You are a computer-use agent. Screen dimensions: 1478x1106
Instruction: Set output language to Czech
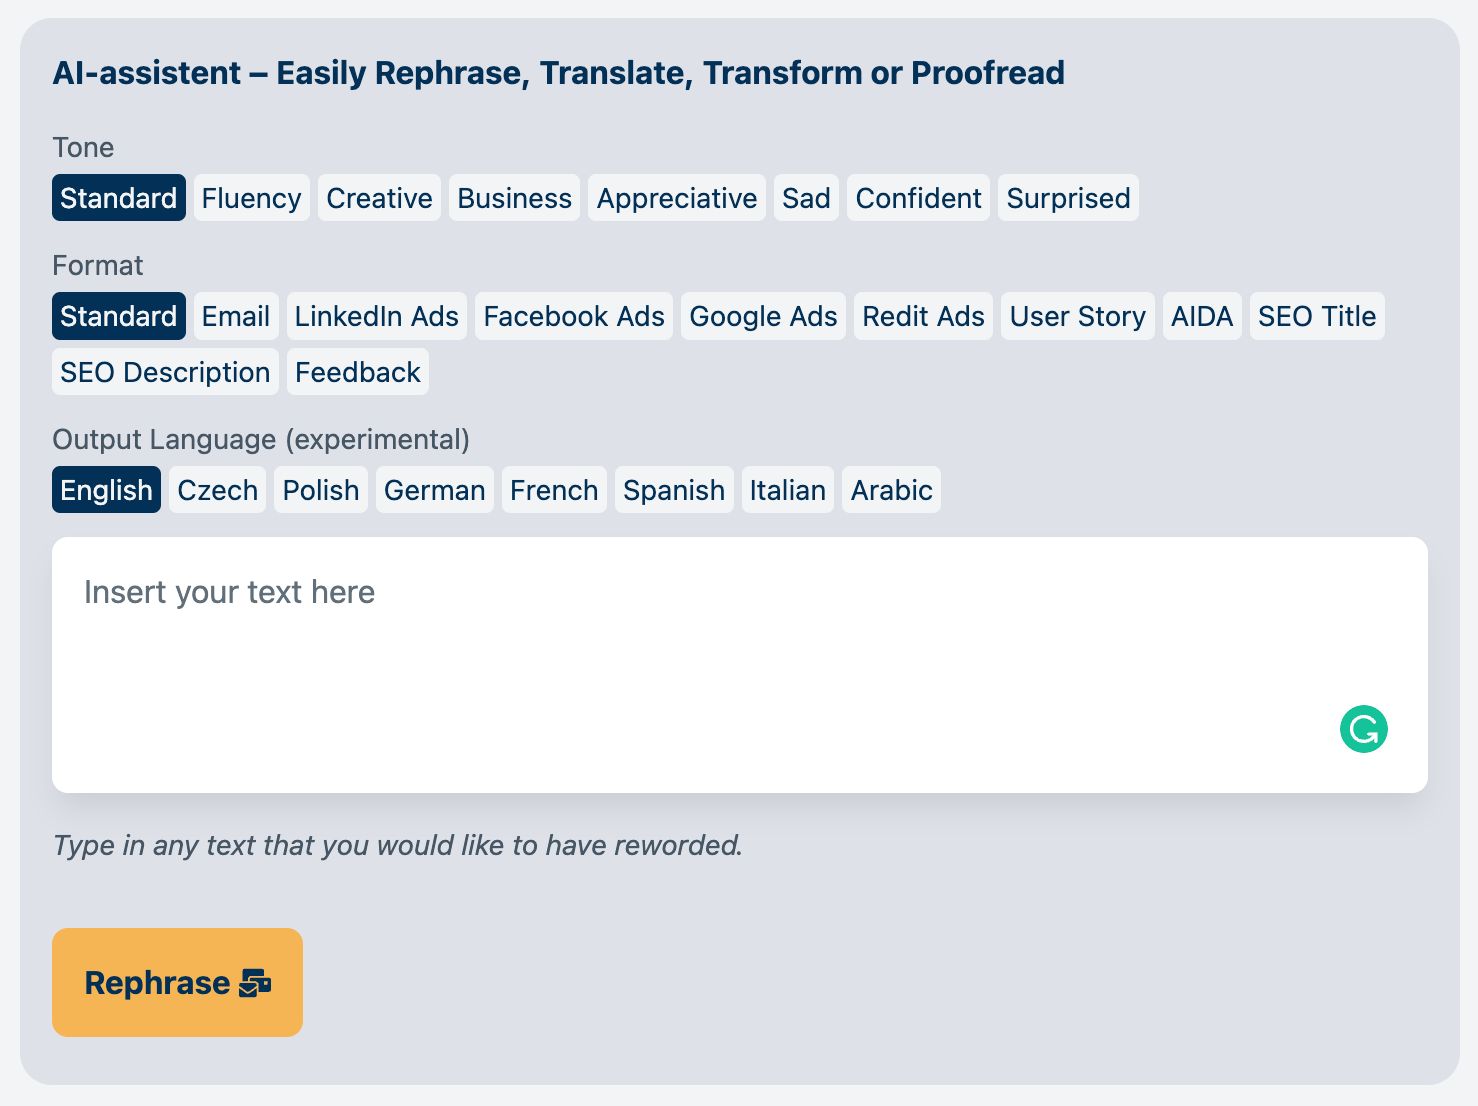[x=217, y=490]
